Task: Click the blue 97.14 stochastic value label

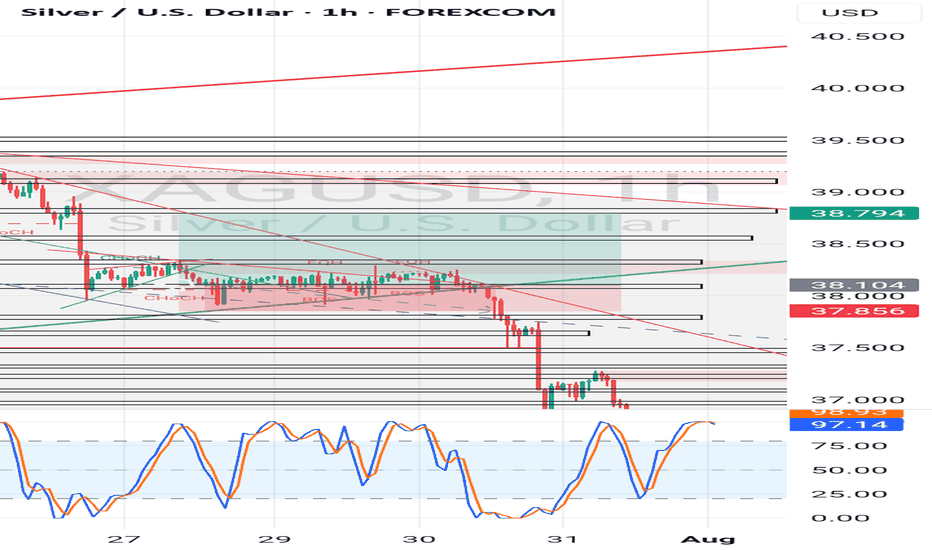Action: (x=846, y=425)
